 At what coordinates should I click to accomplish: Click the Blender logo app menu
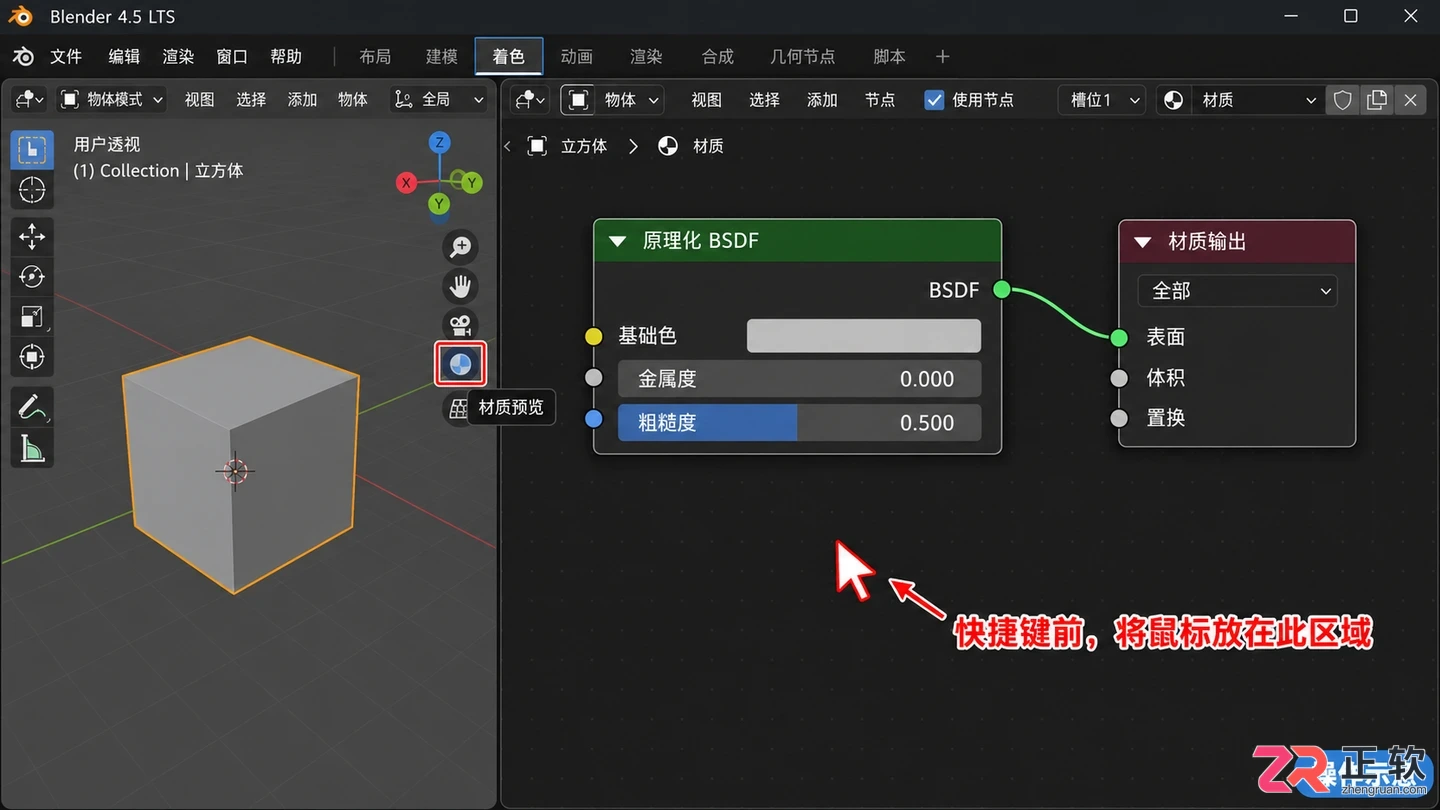coord(23,56)
